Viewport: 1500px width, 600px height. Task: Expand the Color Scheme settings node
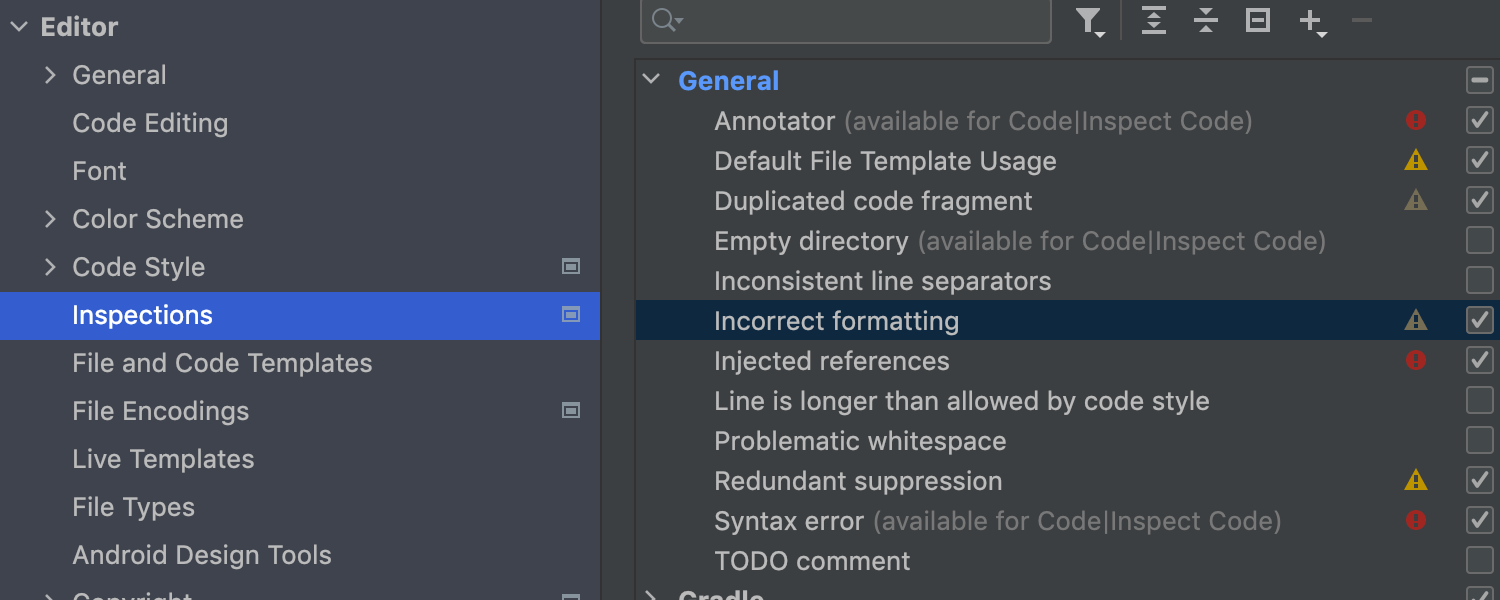(x=50, y=219)
